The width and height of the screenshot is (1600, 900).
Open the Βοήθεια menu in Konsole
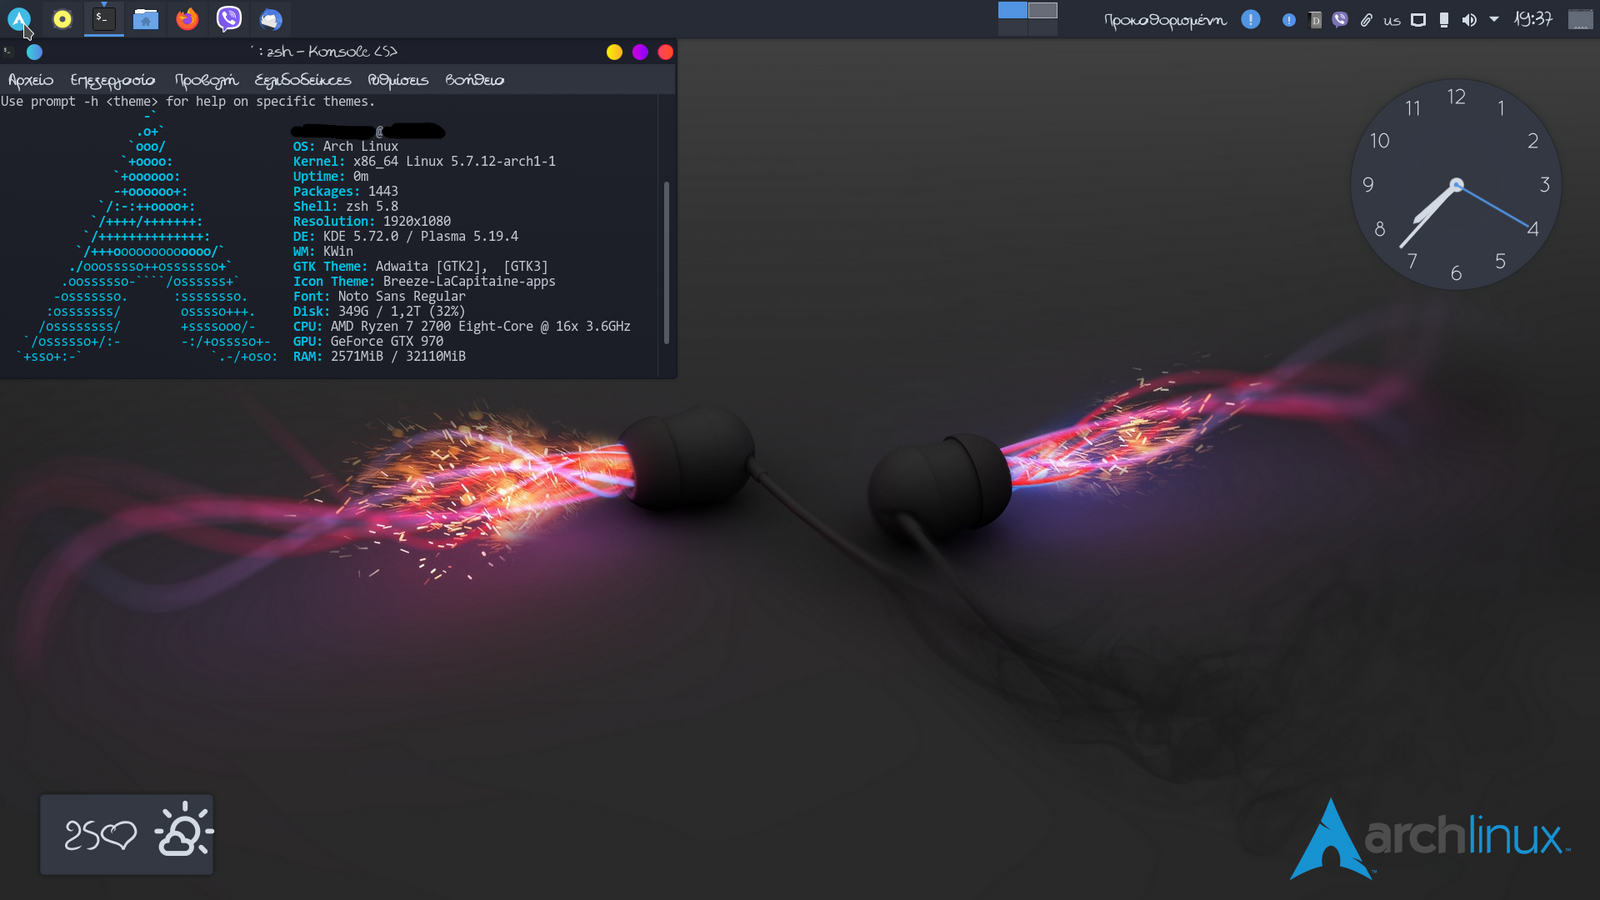point(475,80)
